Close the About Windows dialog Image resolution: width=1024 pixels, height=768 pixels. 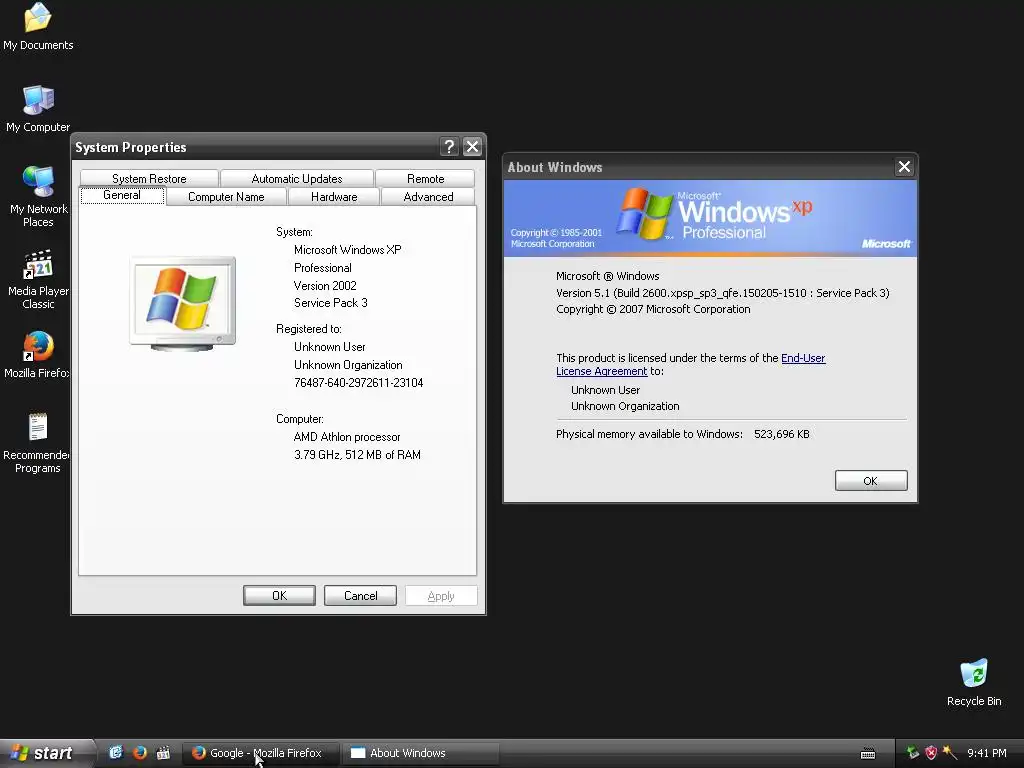point(904,167)
